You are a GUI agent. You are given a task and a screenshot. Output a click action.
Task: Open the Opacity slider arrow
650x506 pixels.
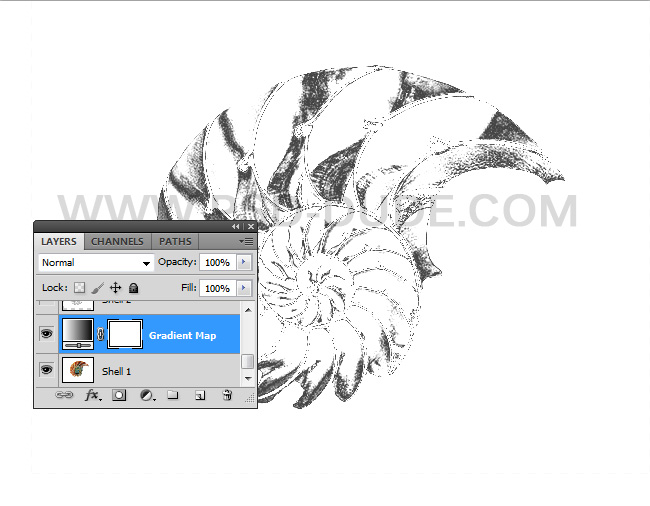coord(244,262)
